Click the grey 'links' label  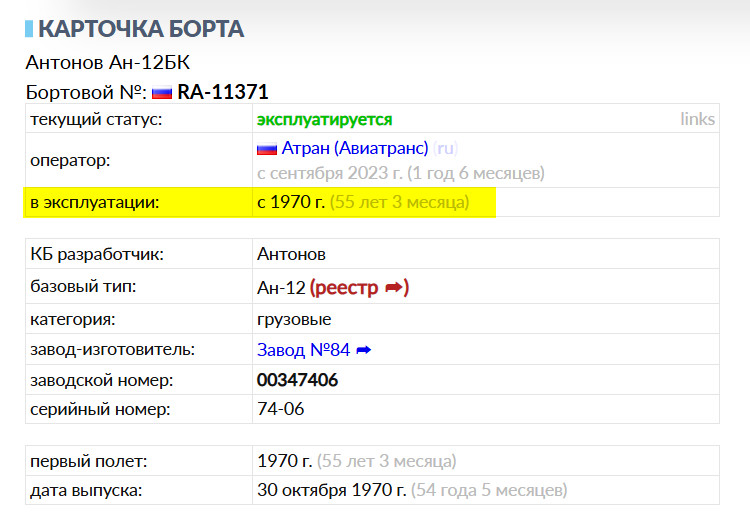[697, 119]
